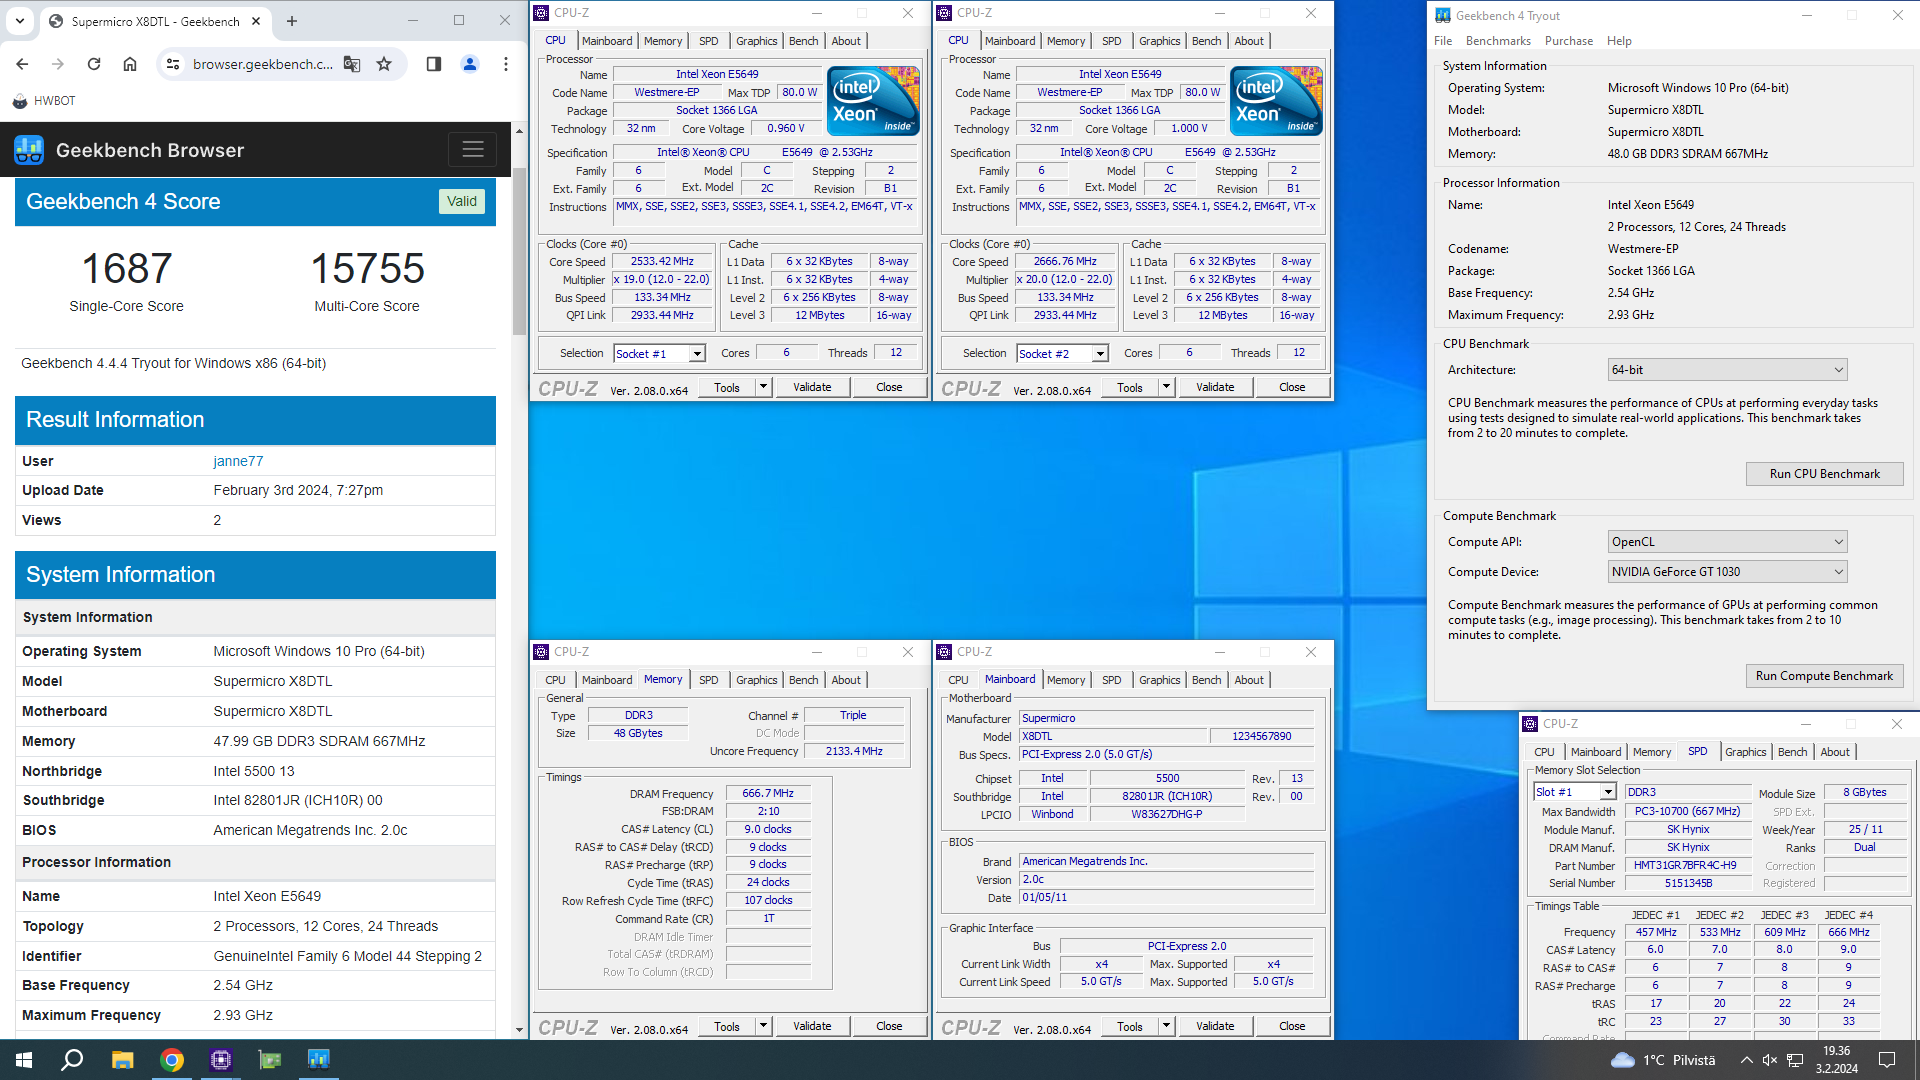Click Run Compute Benchmark button
This screenshot has height=1080, width=1920.
pos(1824,676)
